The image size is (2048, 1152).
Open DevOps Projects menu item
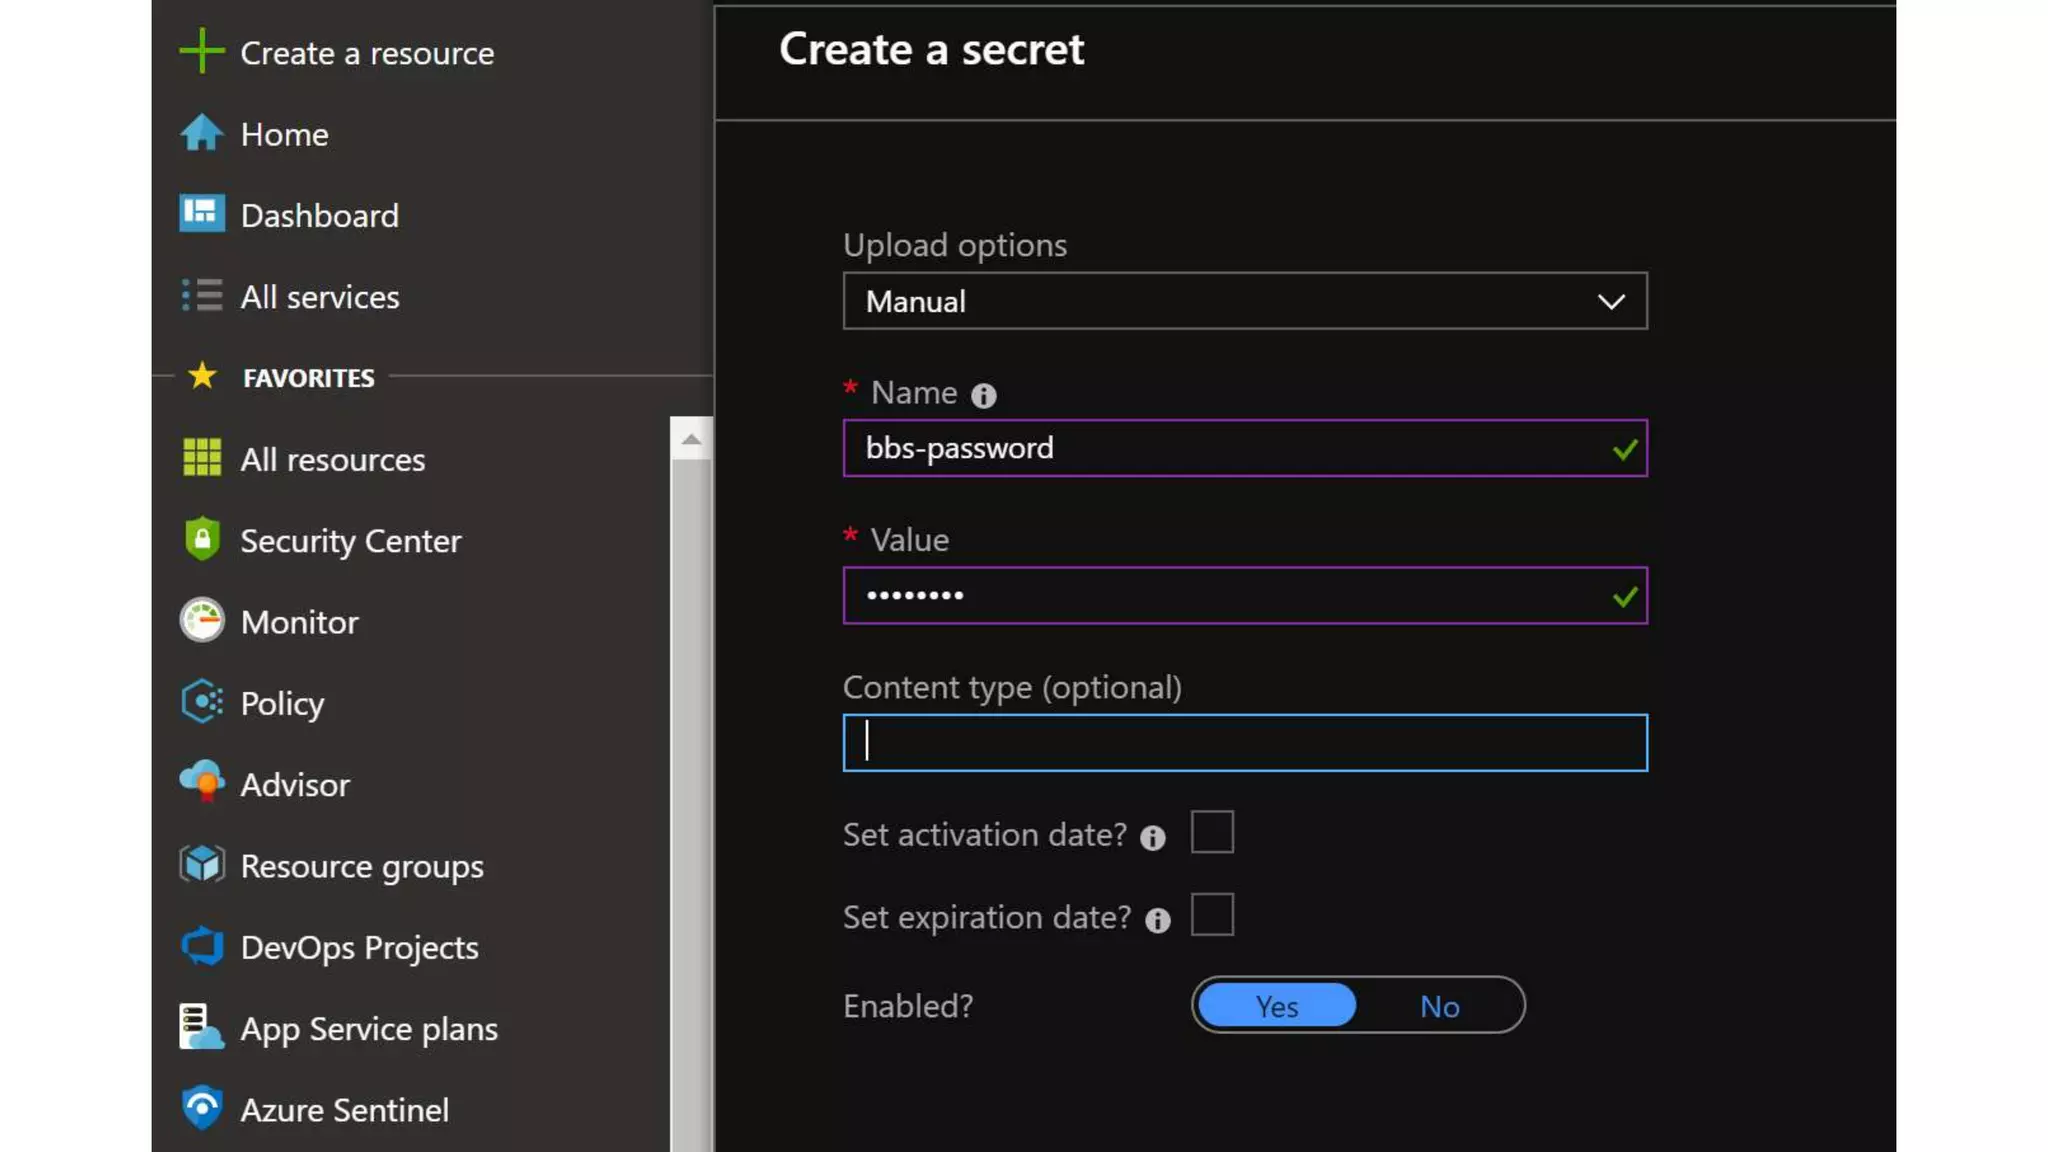pos(359,947)
